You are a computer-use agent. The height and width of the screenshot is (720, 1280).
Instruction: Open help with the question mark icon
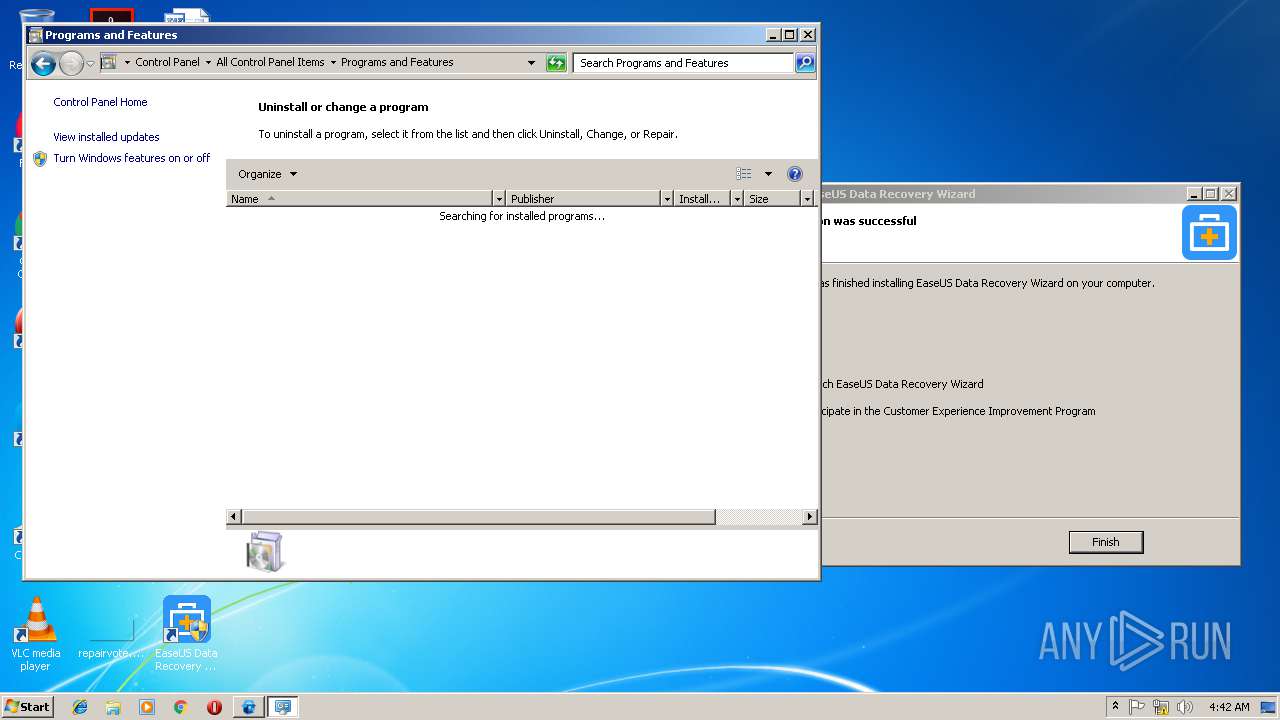click(x=795, y=174)
